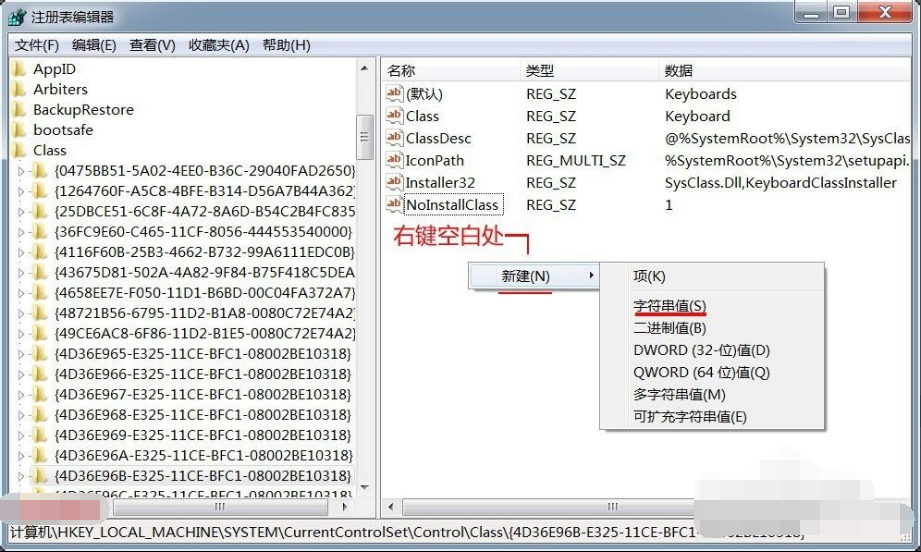Viewport: 921px width, 552px height.
Task: Expand the {4658EE7E-F050-11D1 key
Action: pos(21,293)
